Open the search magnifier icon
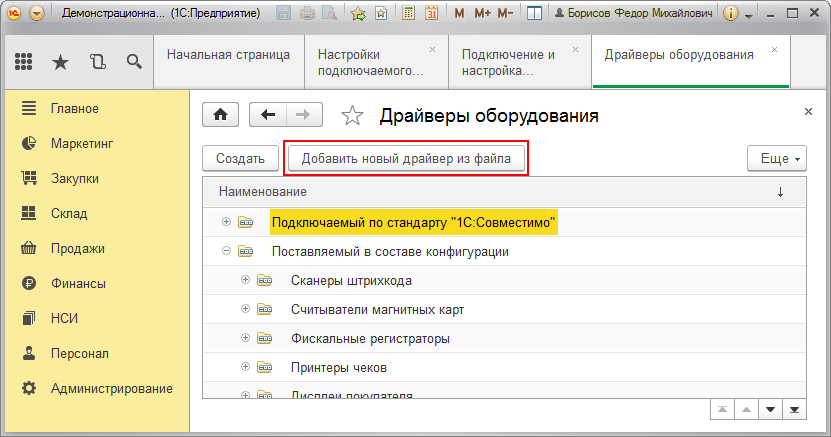The height and width of the screenshot is (437, 831). (134, 62)
